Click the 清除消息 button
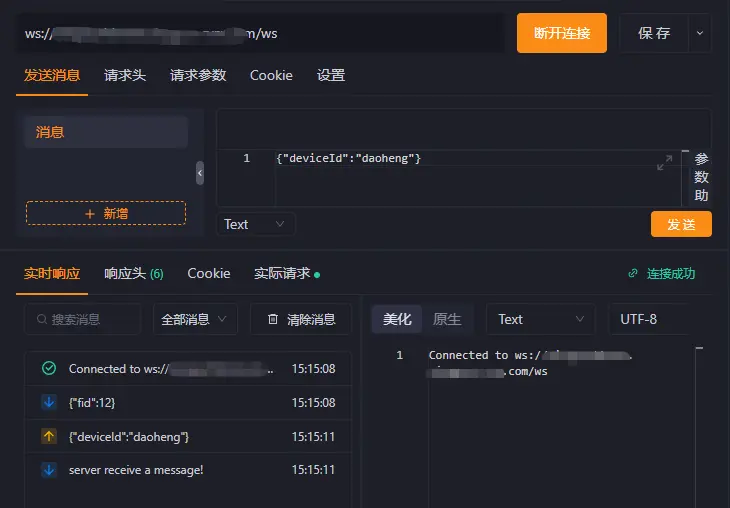Image resolution: width=730 pixels, height=508 pixels. click(301, 319)
